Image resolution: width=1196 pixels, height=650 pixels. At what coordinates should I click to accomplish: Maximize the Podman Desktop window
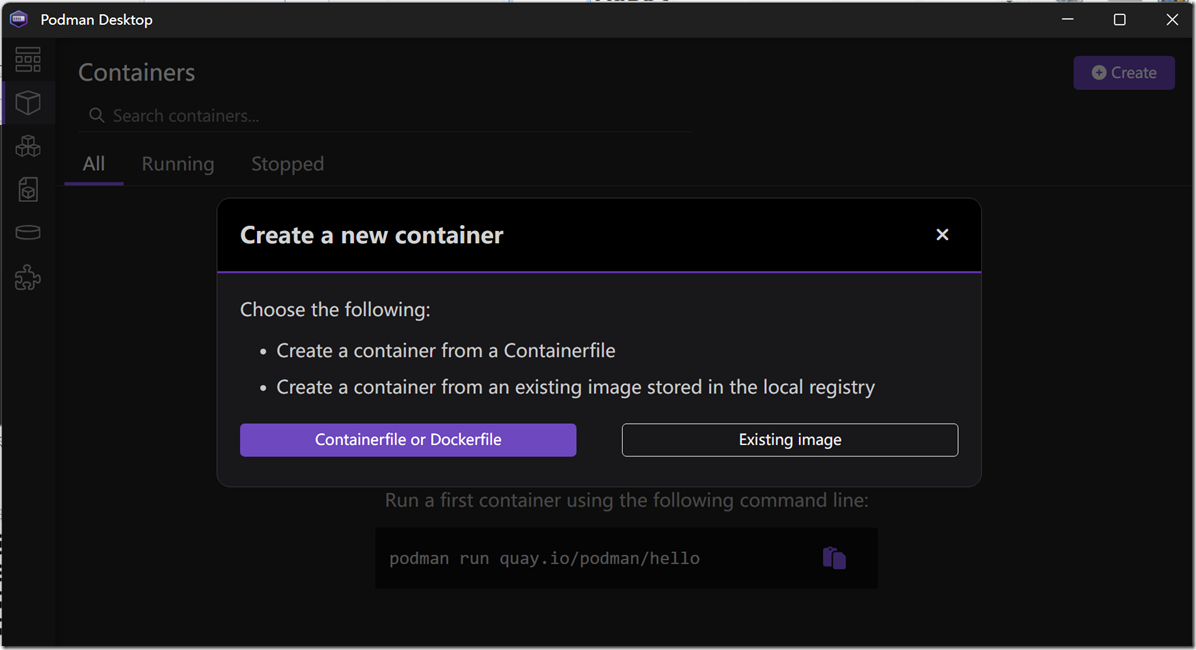click(x=1119, y=20)
